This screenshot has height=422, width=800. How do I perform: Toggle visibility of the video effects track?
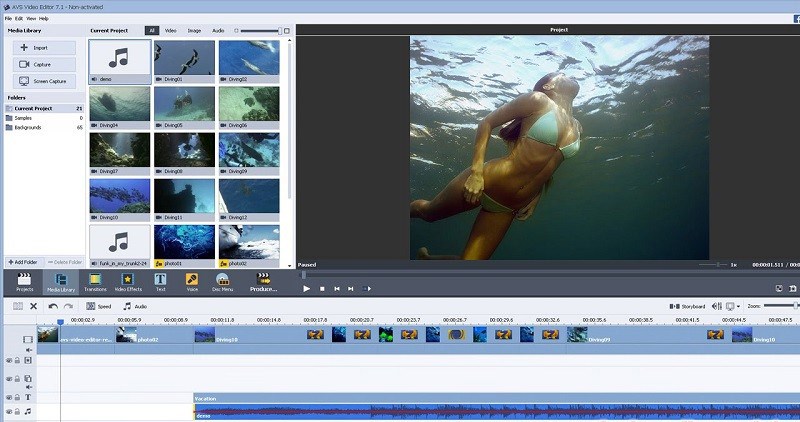coord(9,360)
